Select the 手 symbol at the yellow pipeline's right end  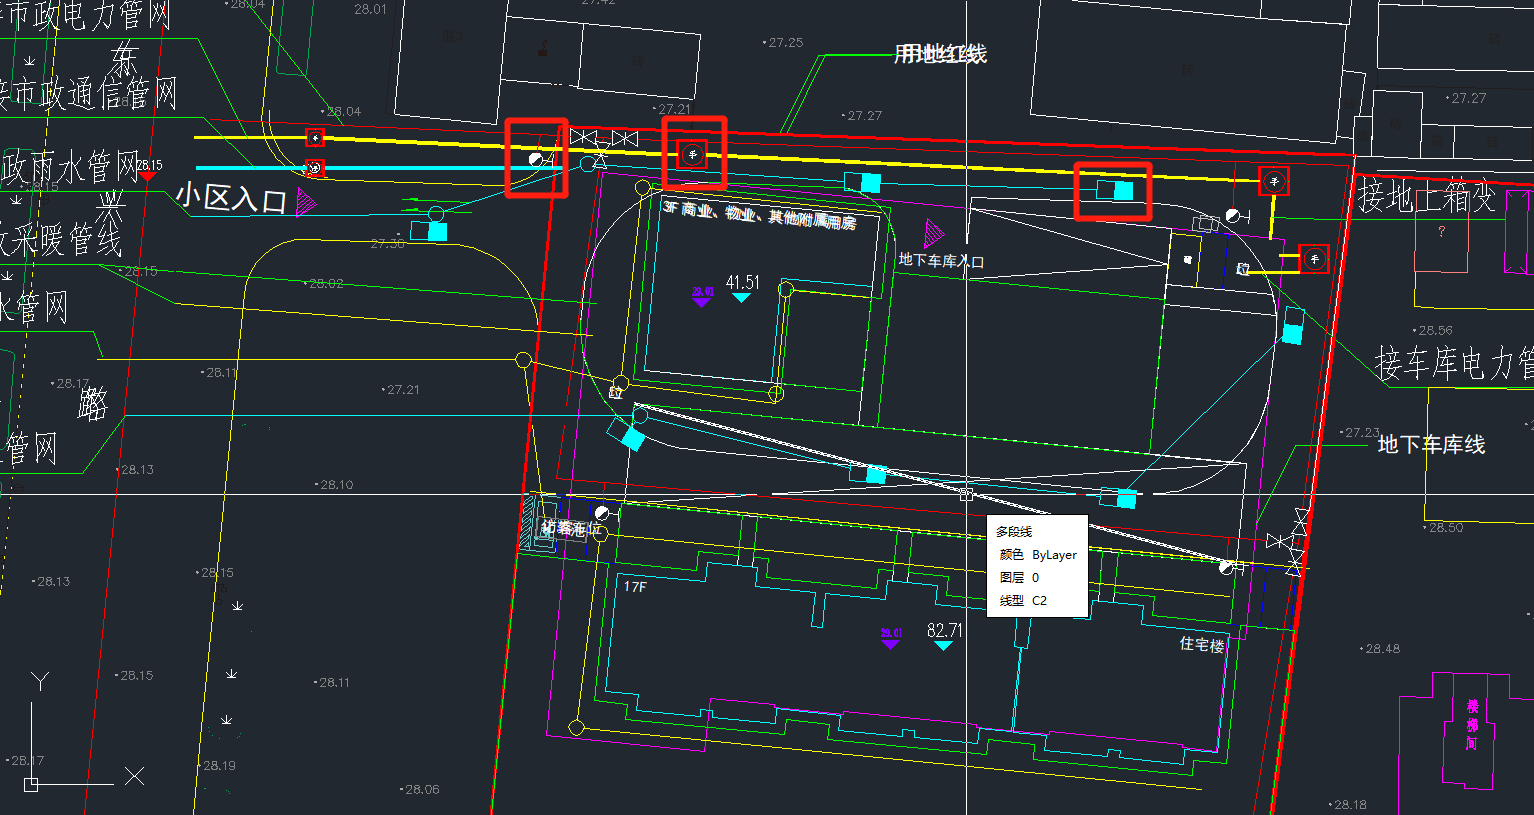(1273, 181)
